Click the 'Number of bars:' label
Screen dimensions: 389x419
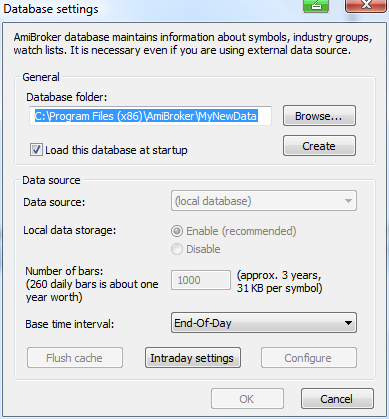(64, 271)
